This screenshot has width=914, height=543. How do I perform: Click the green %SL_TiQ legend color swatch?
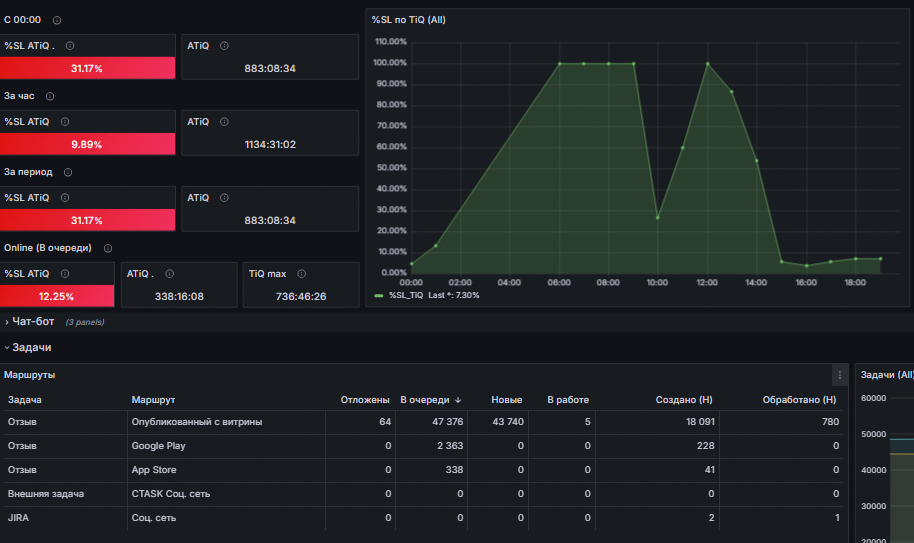point(379,295)
